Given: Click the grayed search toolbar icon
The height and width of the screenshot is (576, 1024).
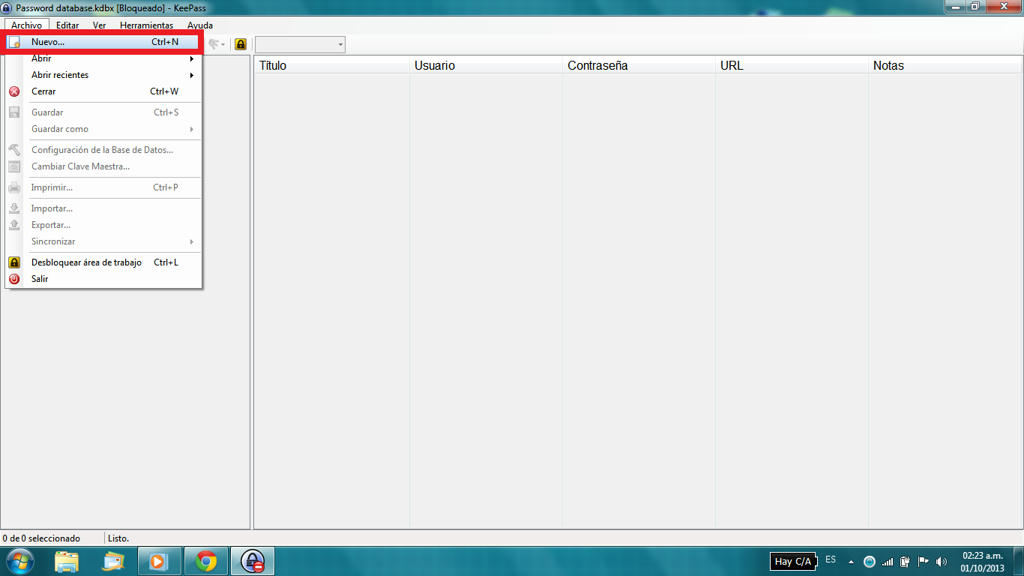Looking at the screenshot, I should [x=216, y=44].
